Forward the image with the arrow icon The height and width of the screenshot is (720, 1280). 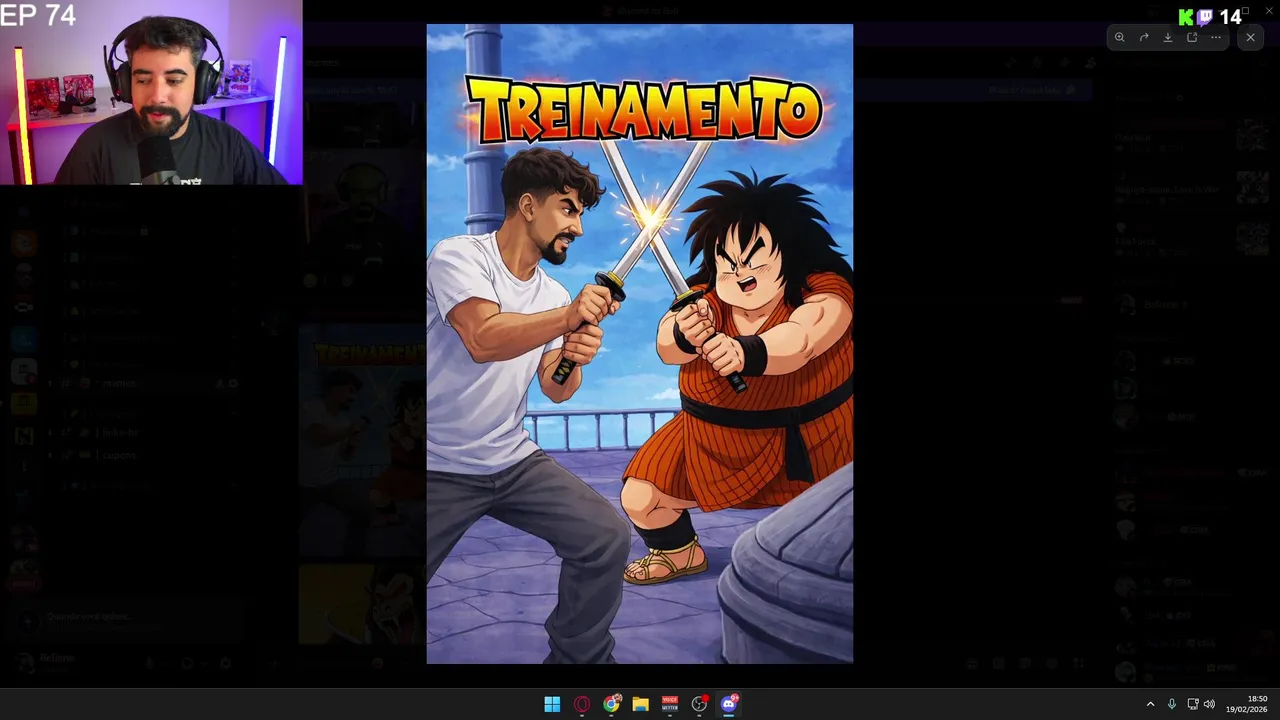coord(1144,37)
